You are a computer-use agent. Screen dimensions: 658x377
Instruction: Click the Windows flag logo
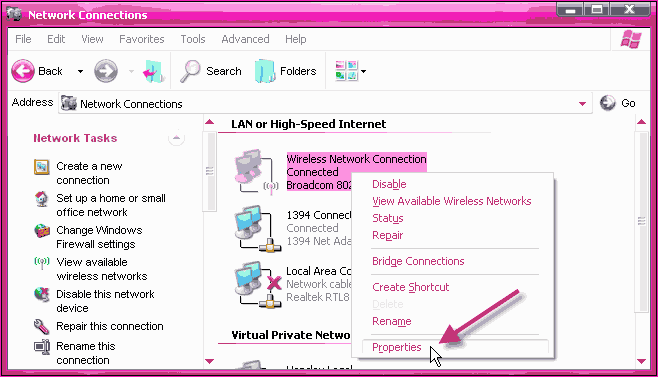[x=631, y=39]
